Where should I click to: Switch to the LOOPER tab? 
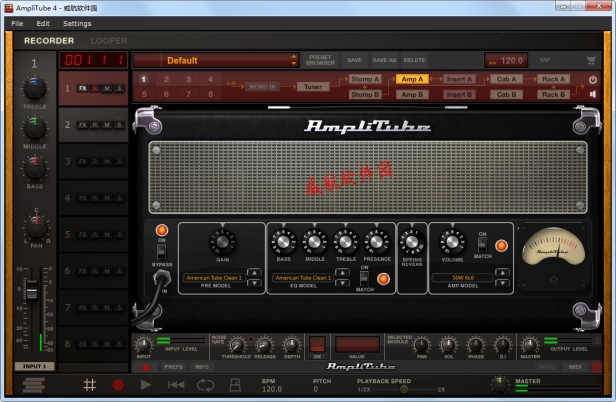click(108, 41)
